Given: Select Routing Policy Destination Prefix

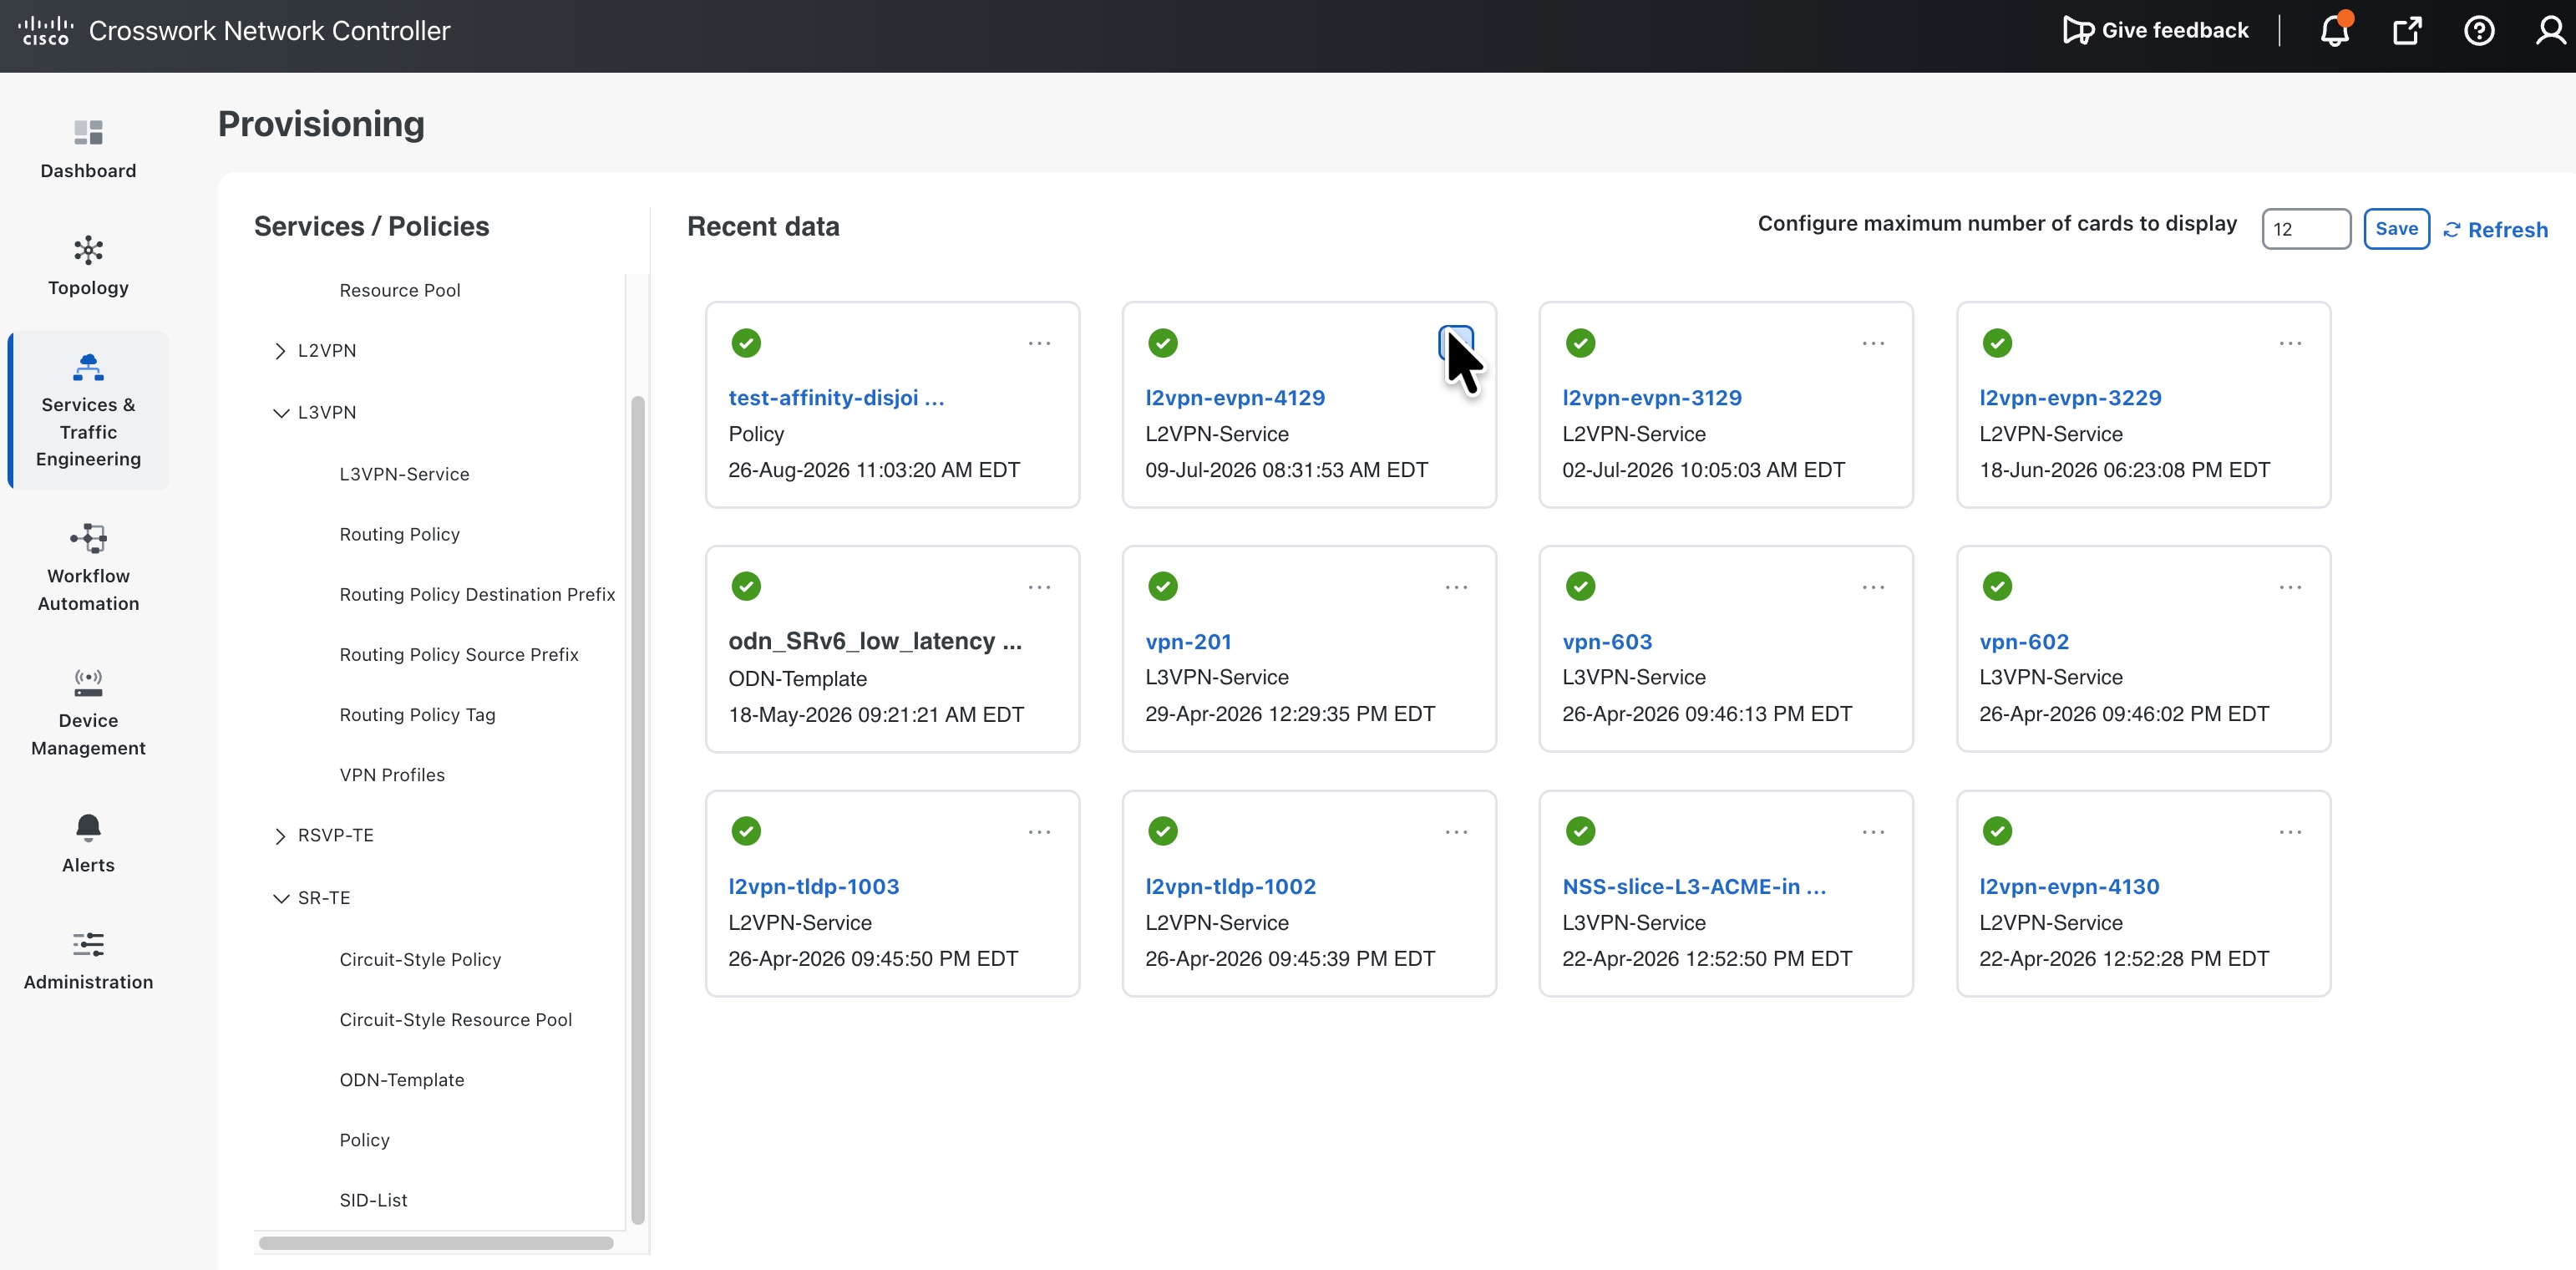Looking at the screenshot, I should pos(477,594).
